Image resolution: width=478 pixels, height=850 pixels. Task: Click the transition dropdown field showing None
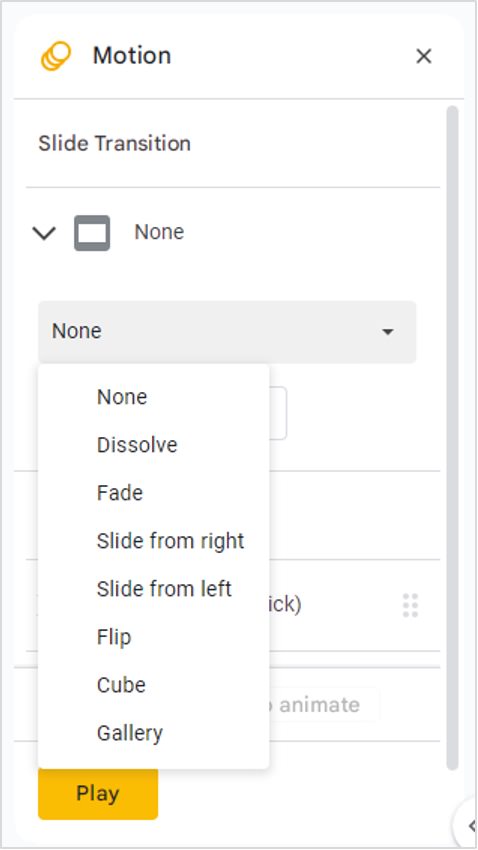(x=227, y=332)
